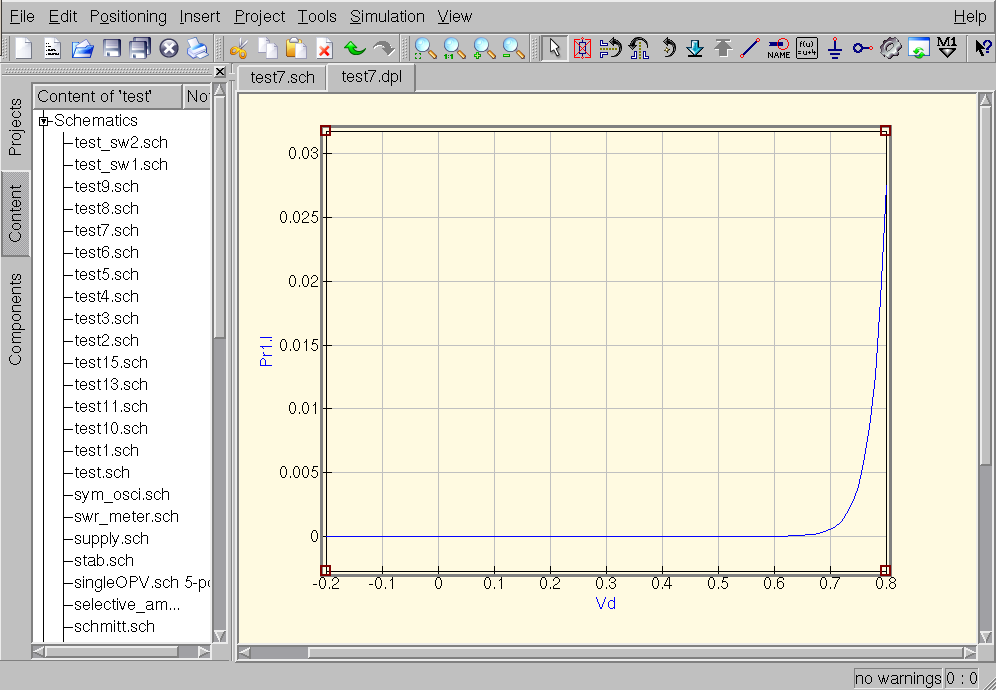The height and width of the screenshot is (690, 996).
Task: Click the scissors Cut icon
Action: click(x=238, y=48)
